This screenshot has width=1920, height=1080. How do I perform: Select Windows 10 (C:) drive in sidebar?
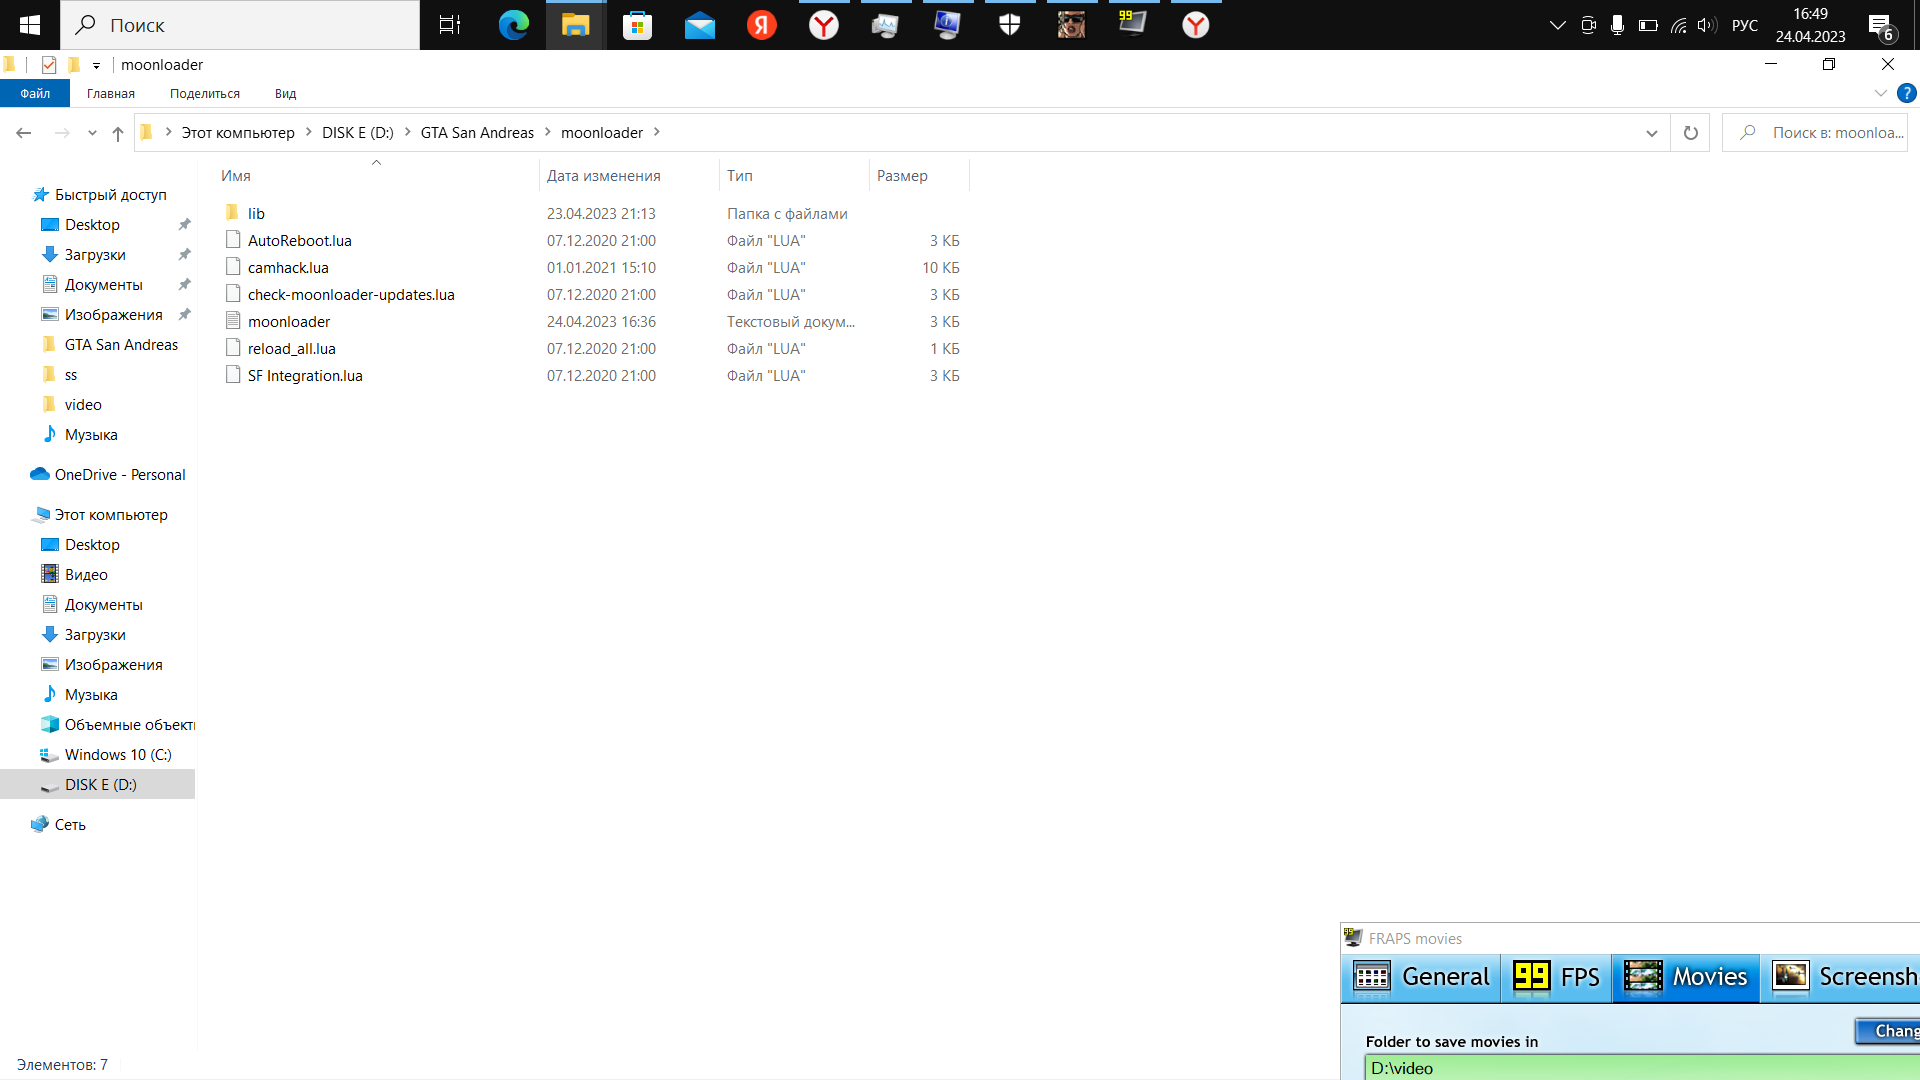click(118, 755)
